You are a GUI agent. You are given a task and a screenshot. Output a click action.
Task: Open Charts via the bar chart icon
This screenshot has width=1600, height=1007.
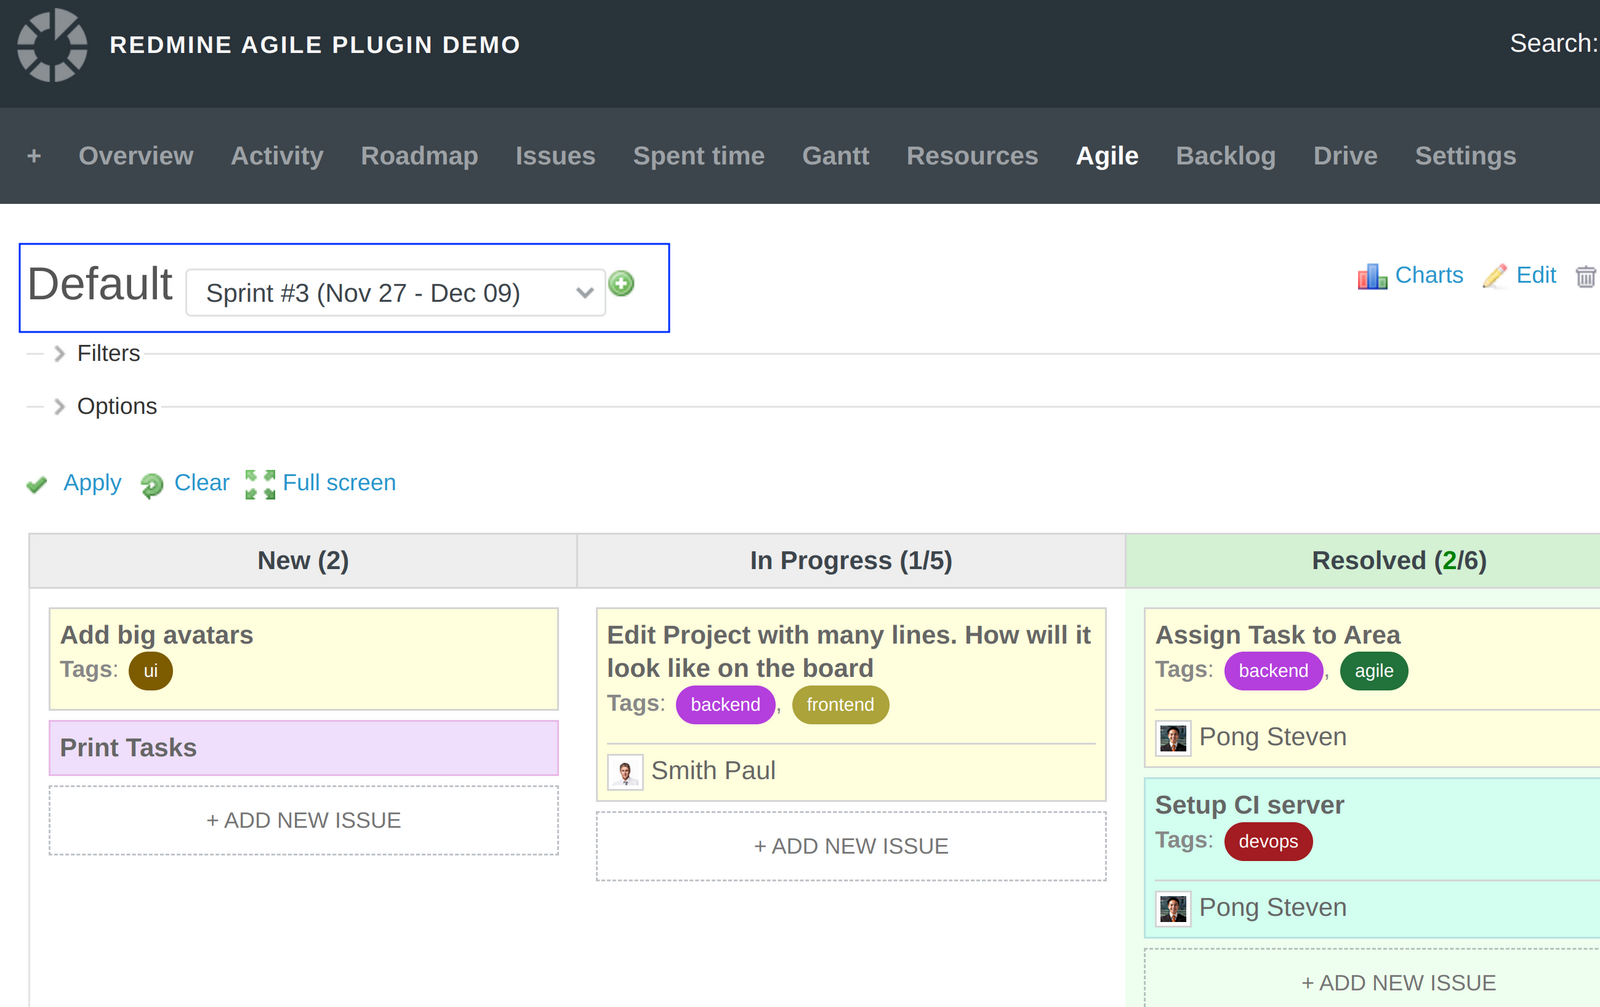coord(1372,276)
